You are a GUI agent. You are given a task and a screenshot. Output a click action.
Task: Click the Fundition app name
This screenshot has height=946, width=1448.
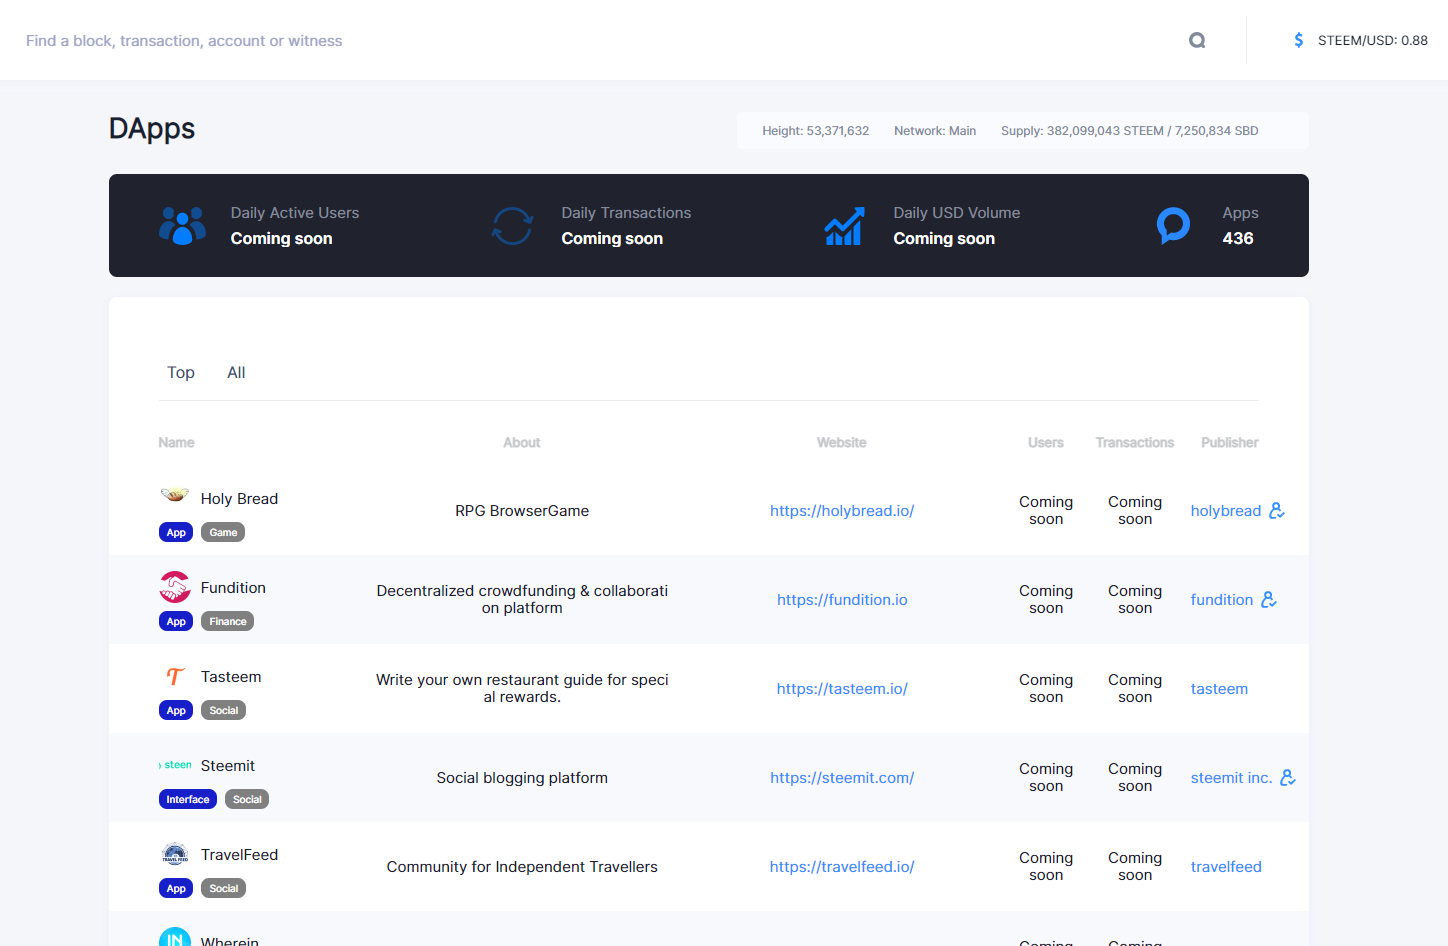pyautogui.click(x=233, y=588)
